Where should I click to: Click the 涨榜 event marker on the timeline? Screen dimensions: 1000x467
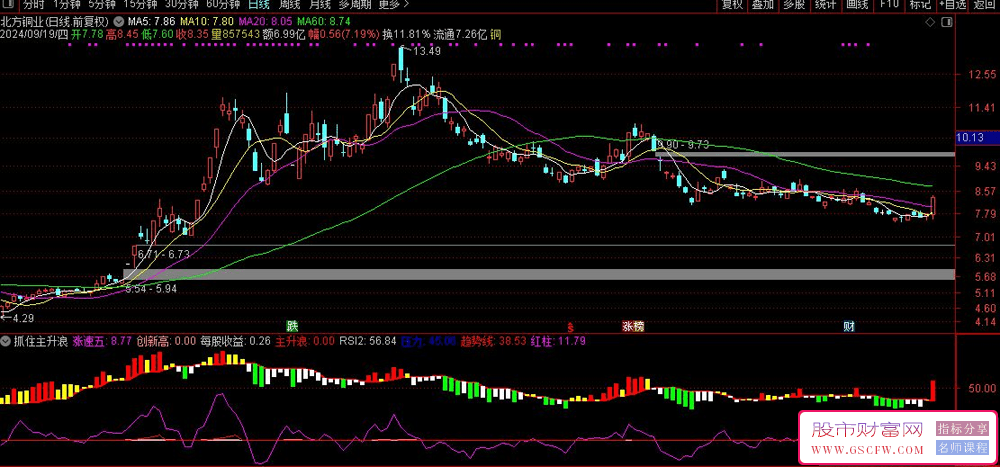click(633, 326)
